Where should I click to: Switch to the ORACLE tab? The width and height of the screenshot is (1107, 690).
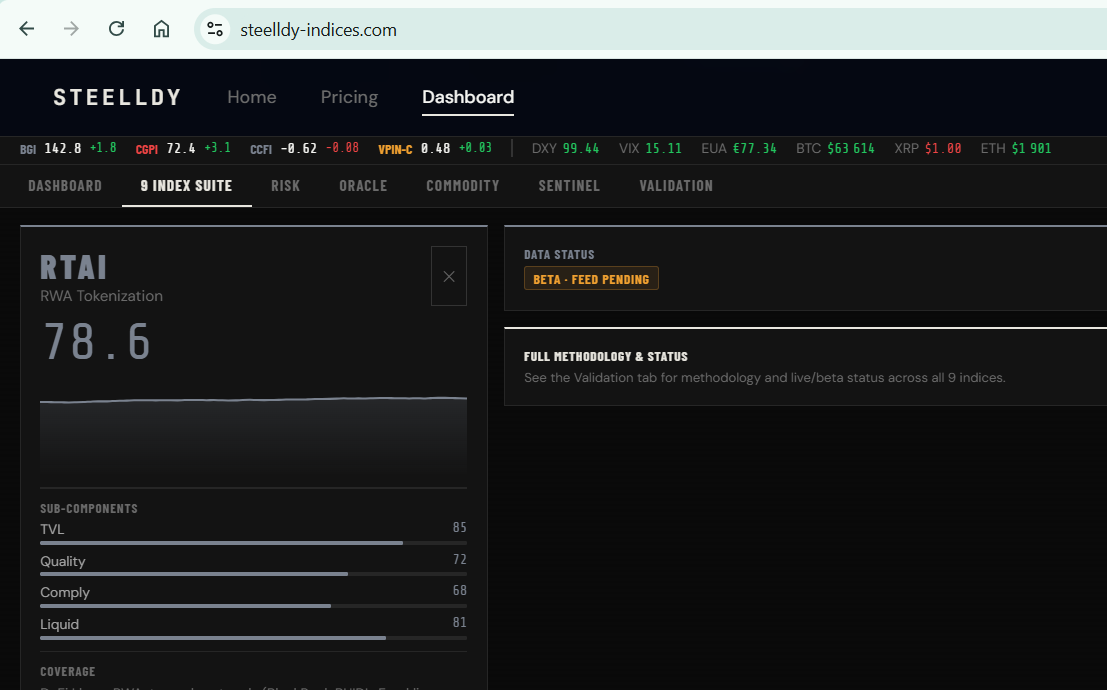[363, 186]
